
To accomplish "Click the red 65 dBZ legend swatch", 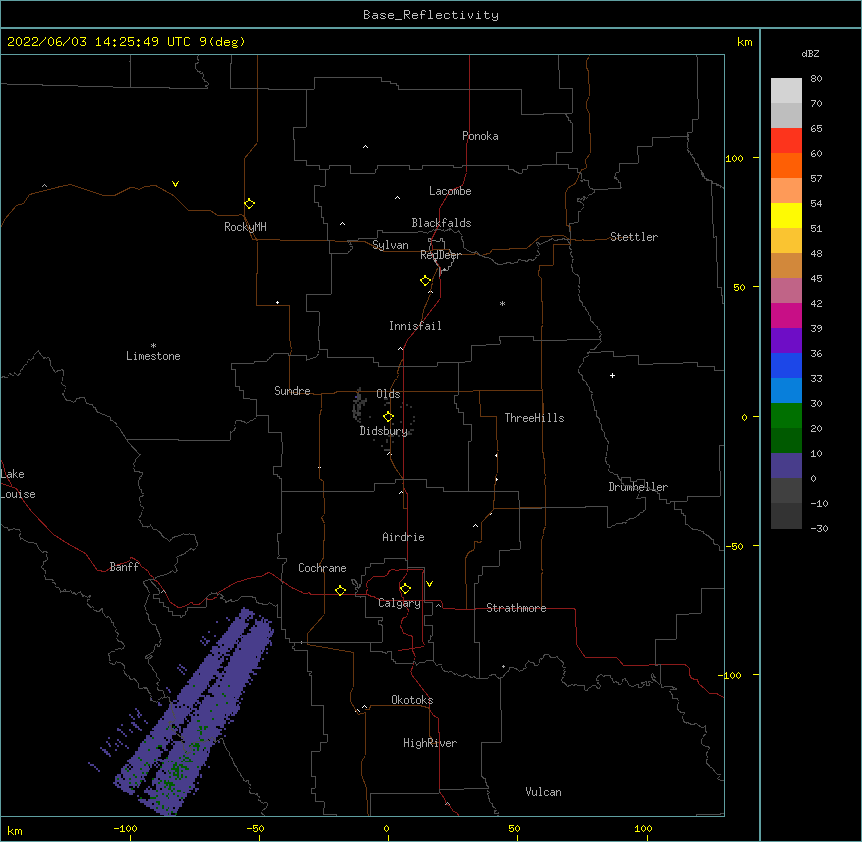I will coord(786,140).
